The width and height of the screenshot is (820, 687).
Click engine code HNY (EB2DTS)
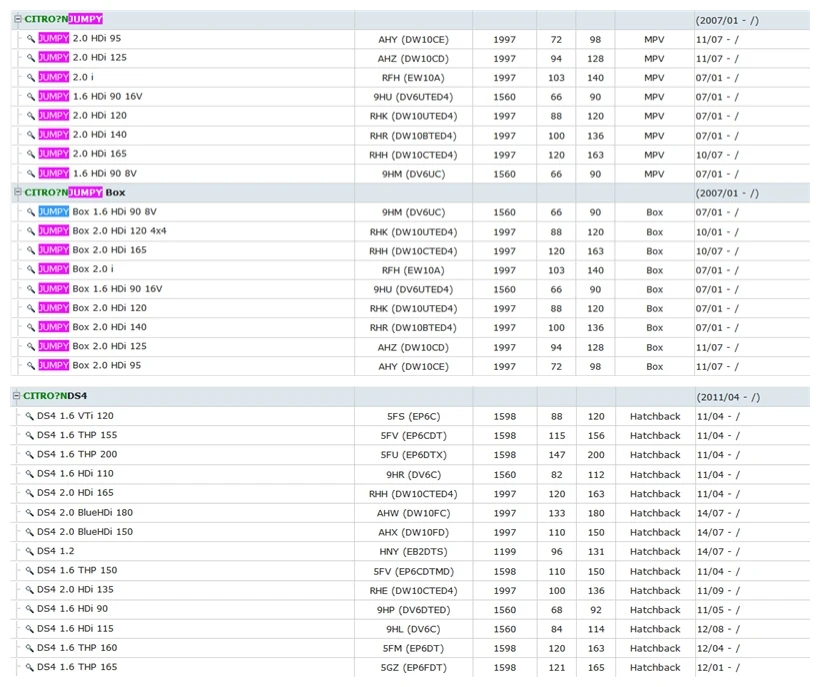pos(413,552)
